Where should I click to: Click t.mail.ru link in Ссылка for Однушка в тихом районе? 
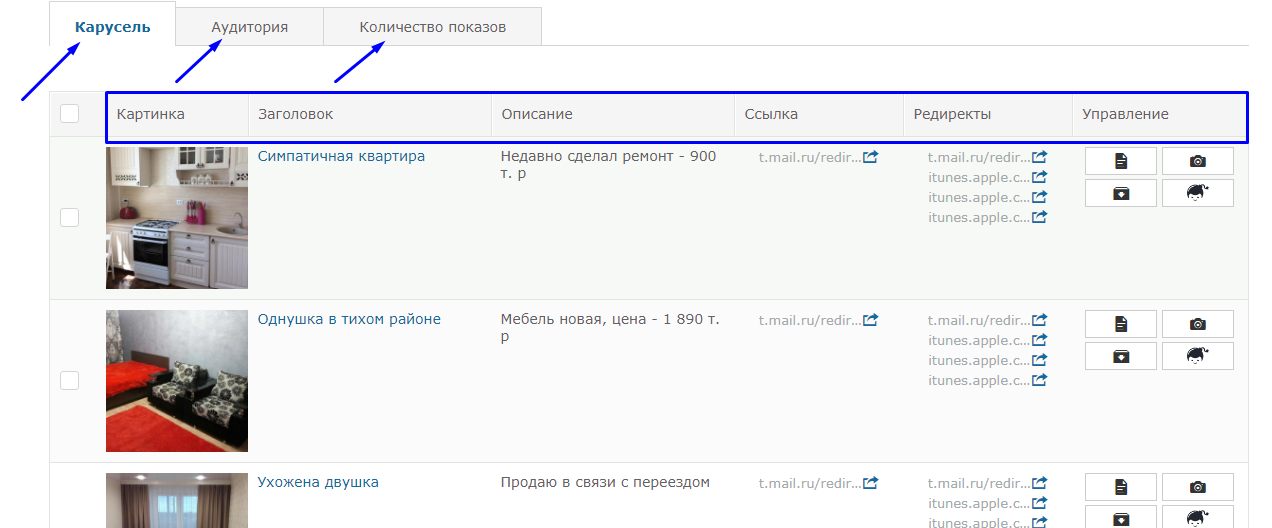click(810, 320)
